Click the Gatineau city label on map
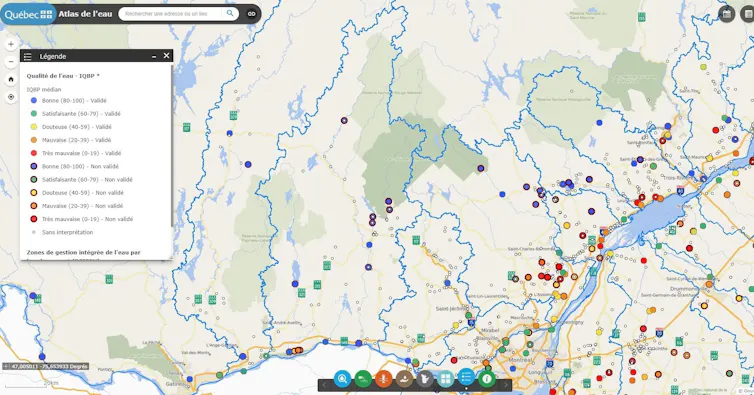This screenshot has width=754, height=395. [176, 384]
